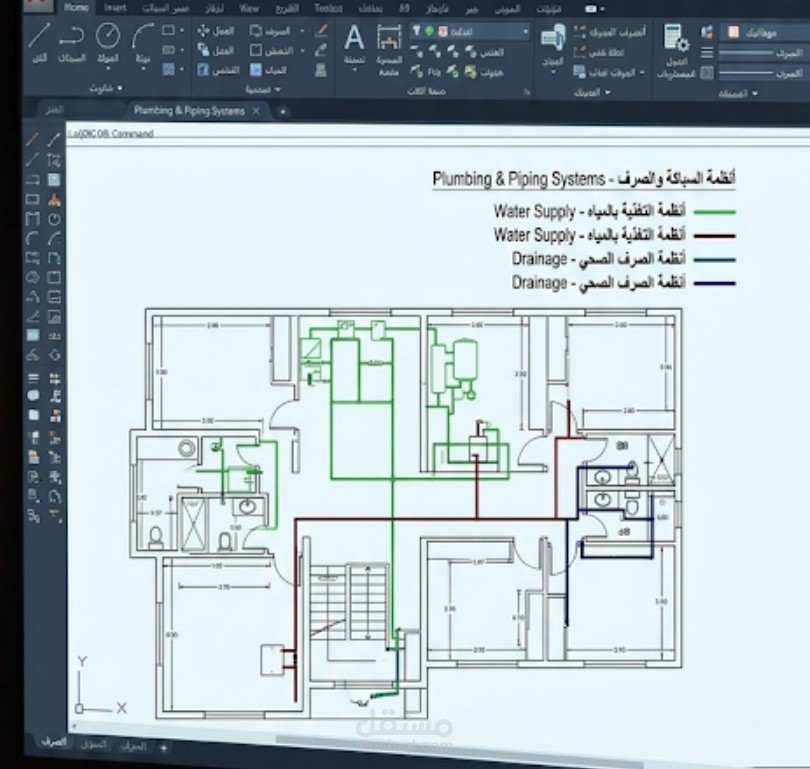The height and width of the screenshot is (769, 810).
Task: Click the UCS X-Y axis icon
Action: click(100, 686)
